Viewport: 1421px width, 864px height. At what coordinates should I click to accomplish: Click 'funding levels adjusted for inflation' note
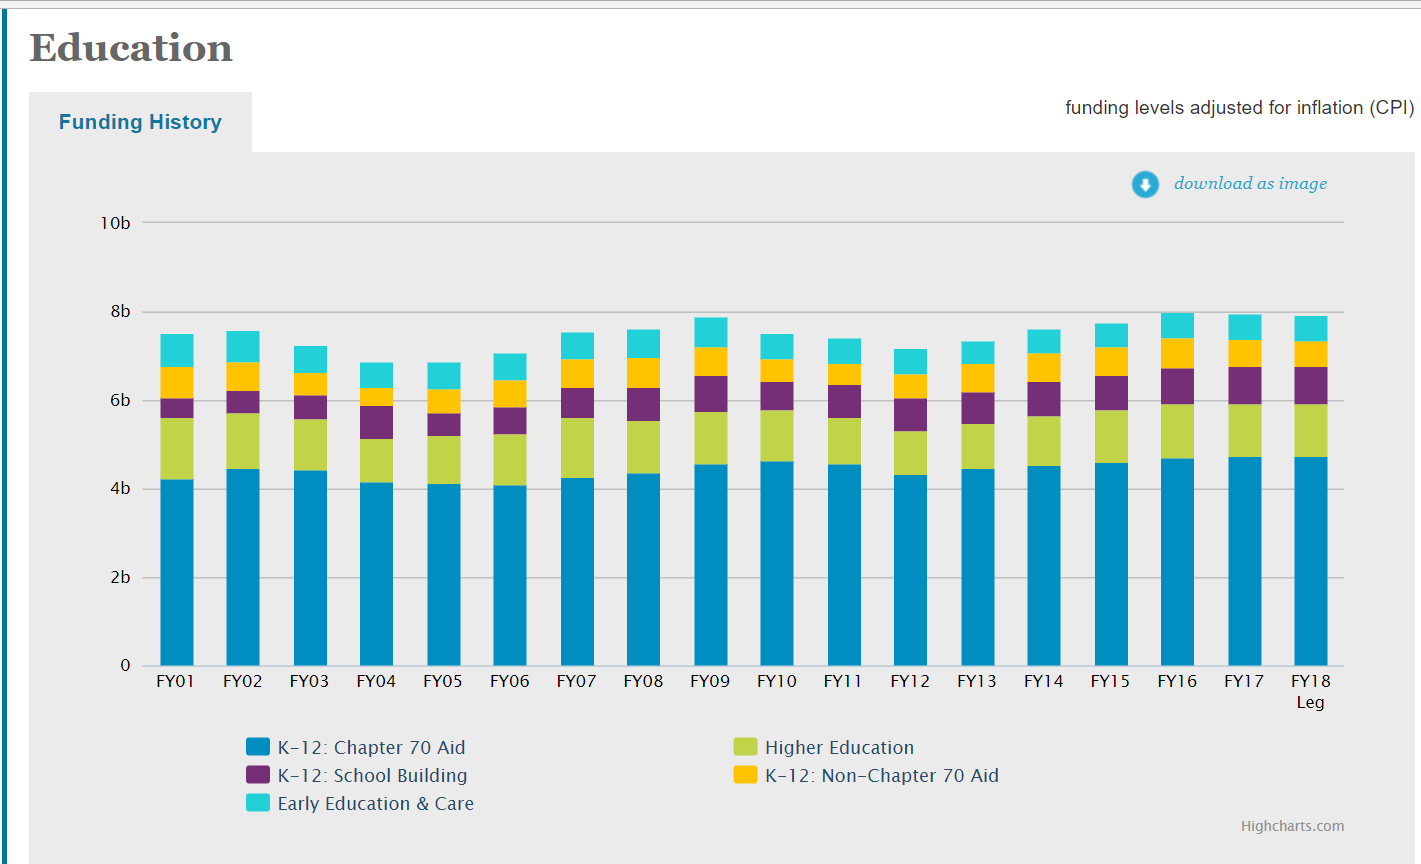1240,107
